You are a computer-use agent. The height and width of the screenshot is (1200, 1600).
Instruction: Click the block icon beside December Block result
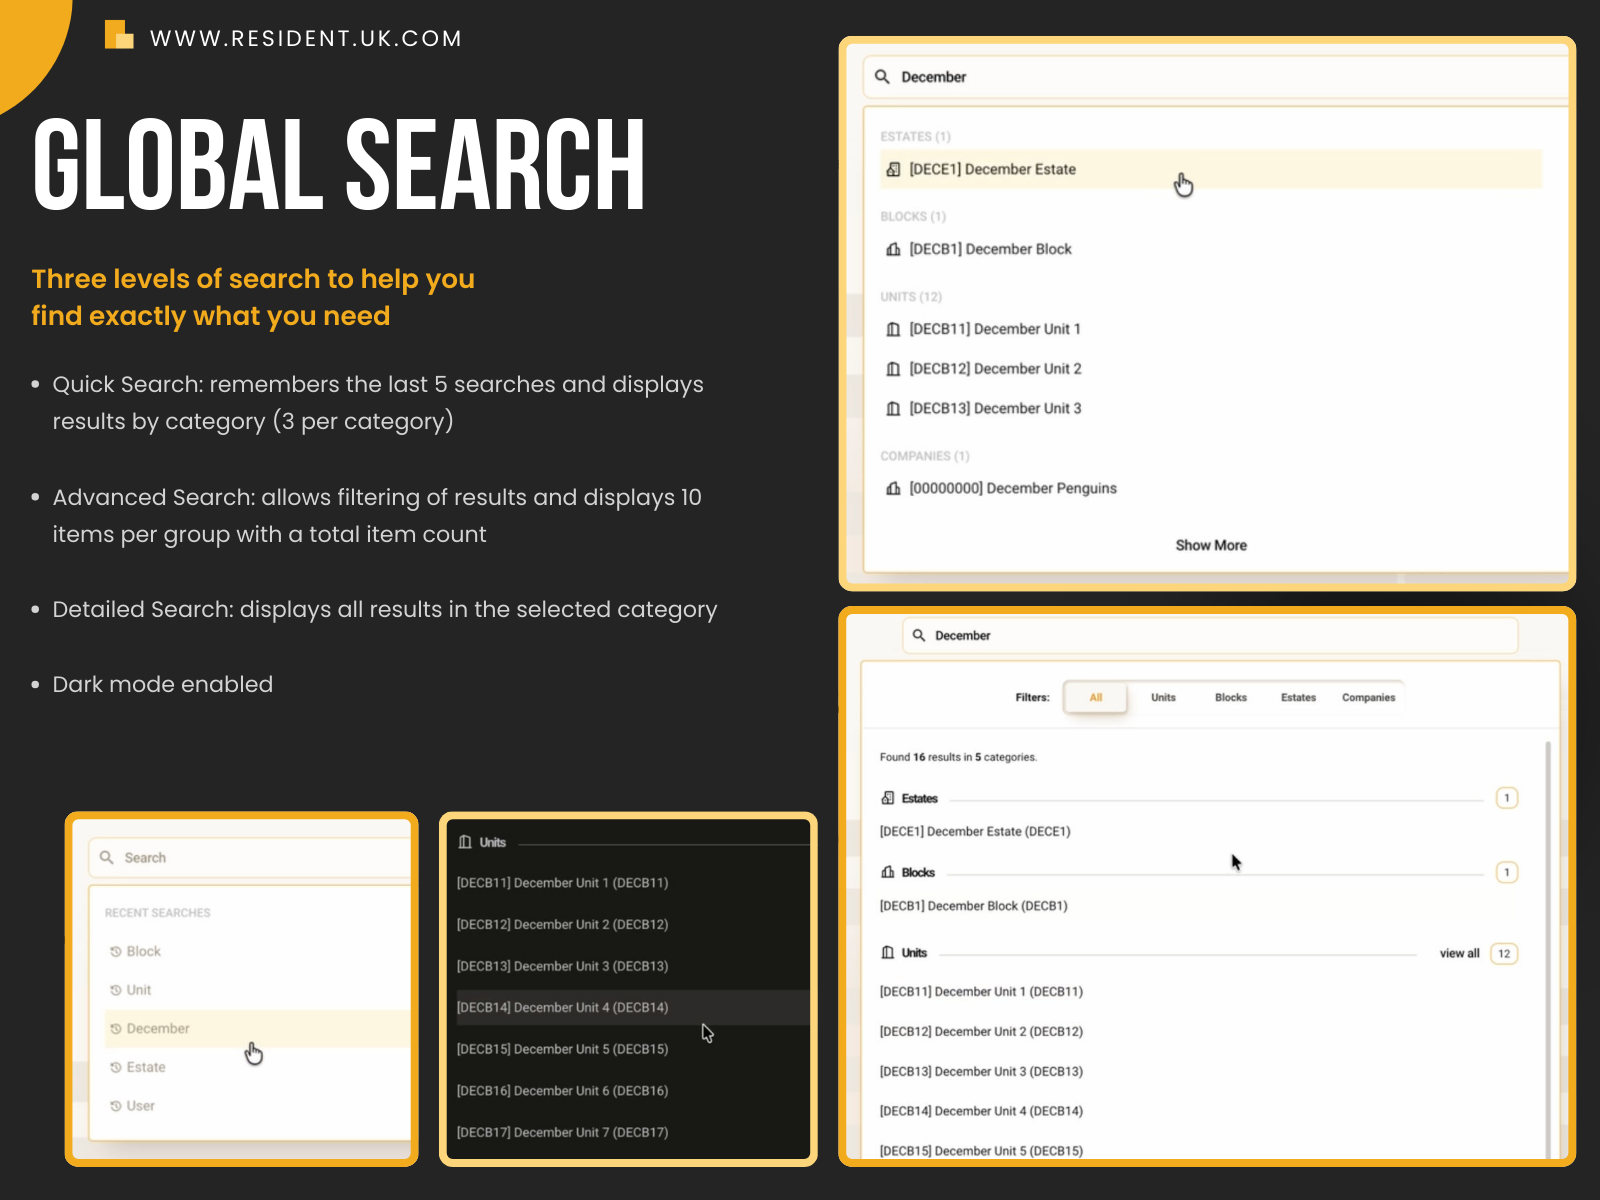coord(893,249)
